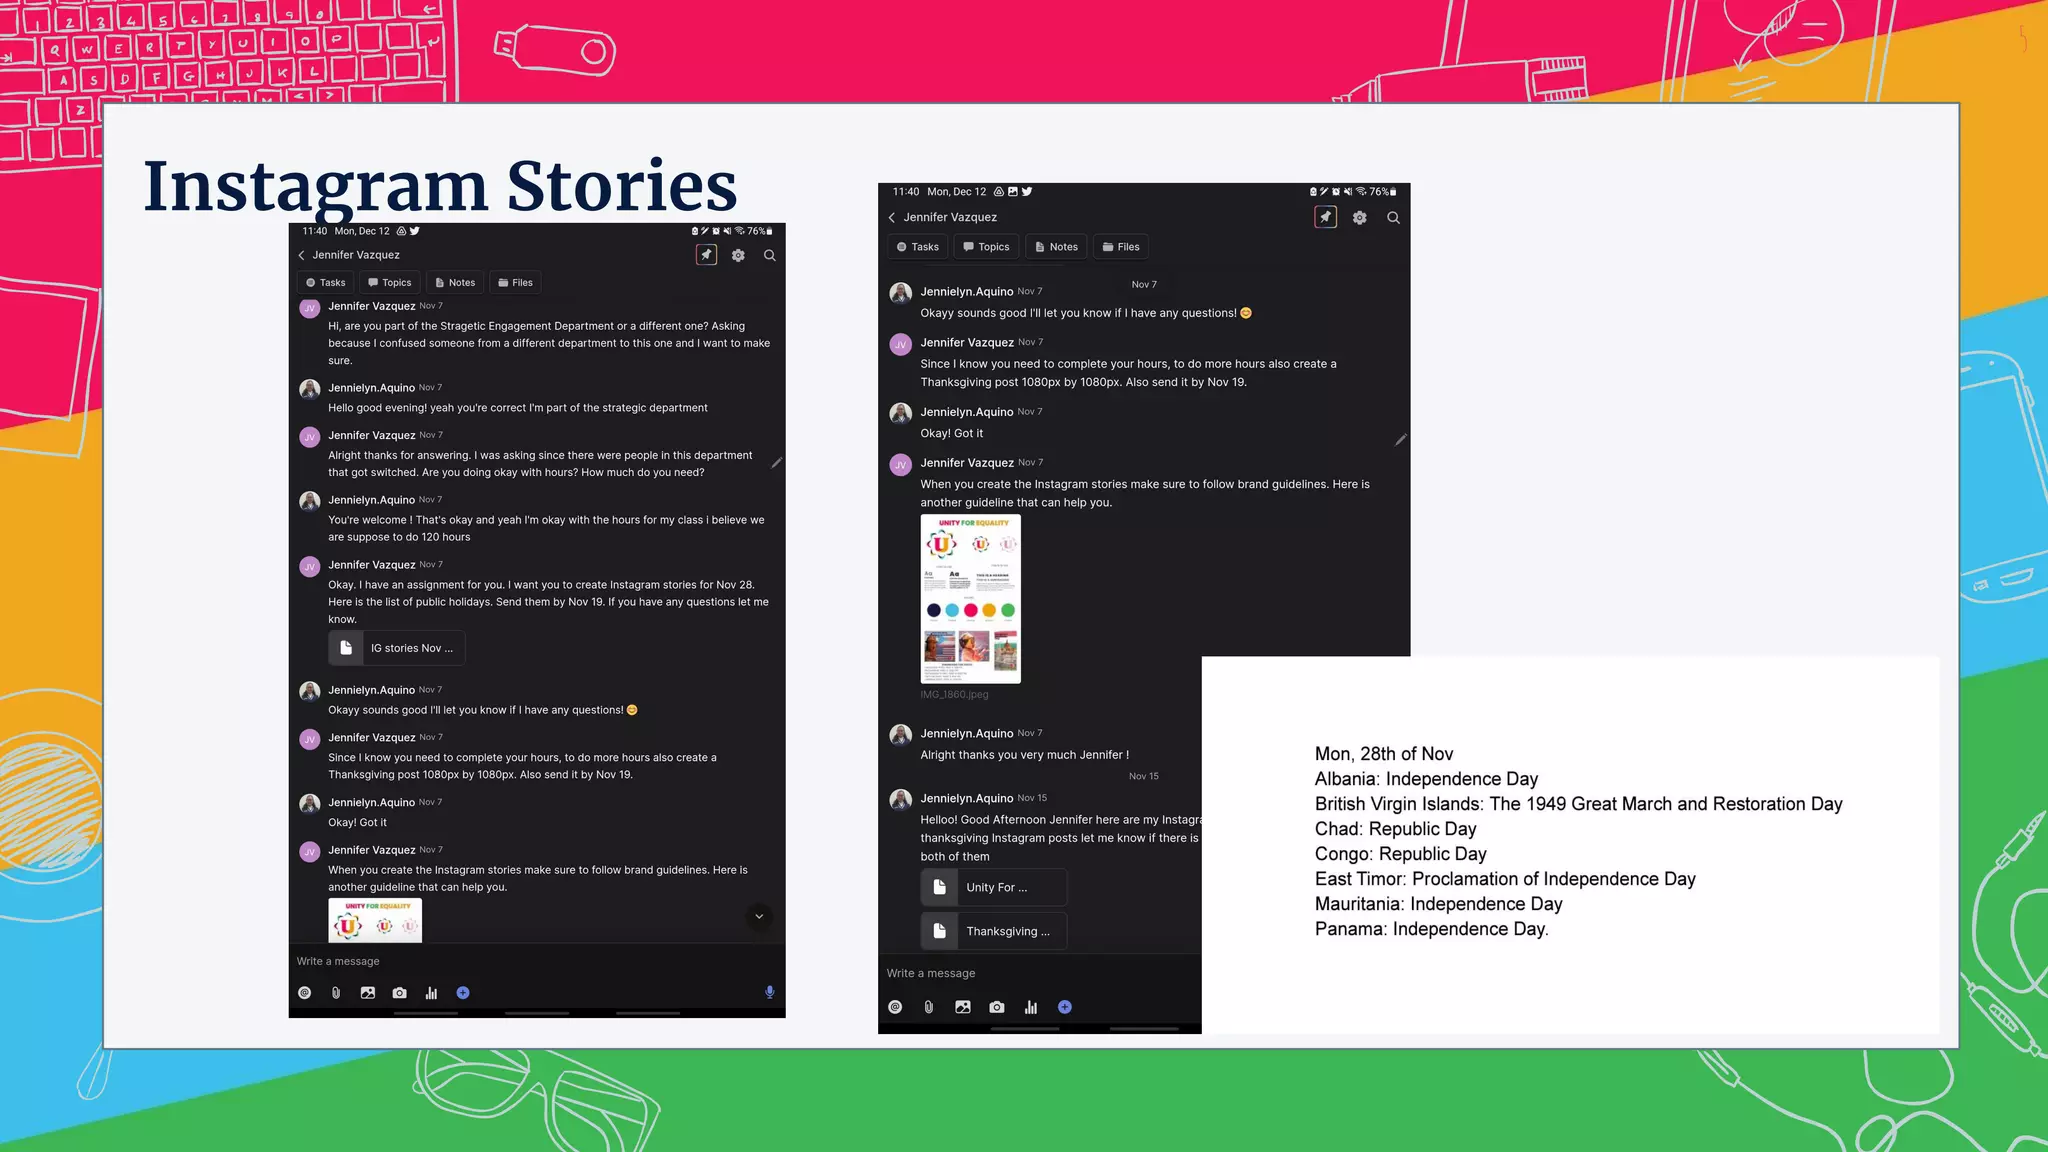The image size is (2048, 1152).
Task: Switch to Topics tab in the left chat
Action: pos(389,283)
